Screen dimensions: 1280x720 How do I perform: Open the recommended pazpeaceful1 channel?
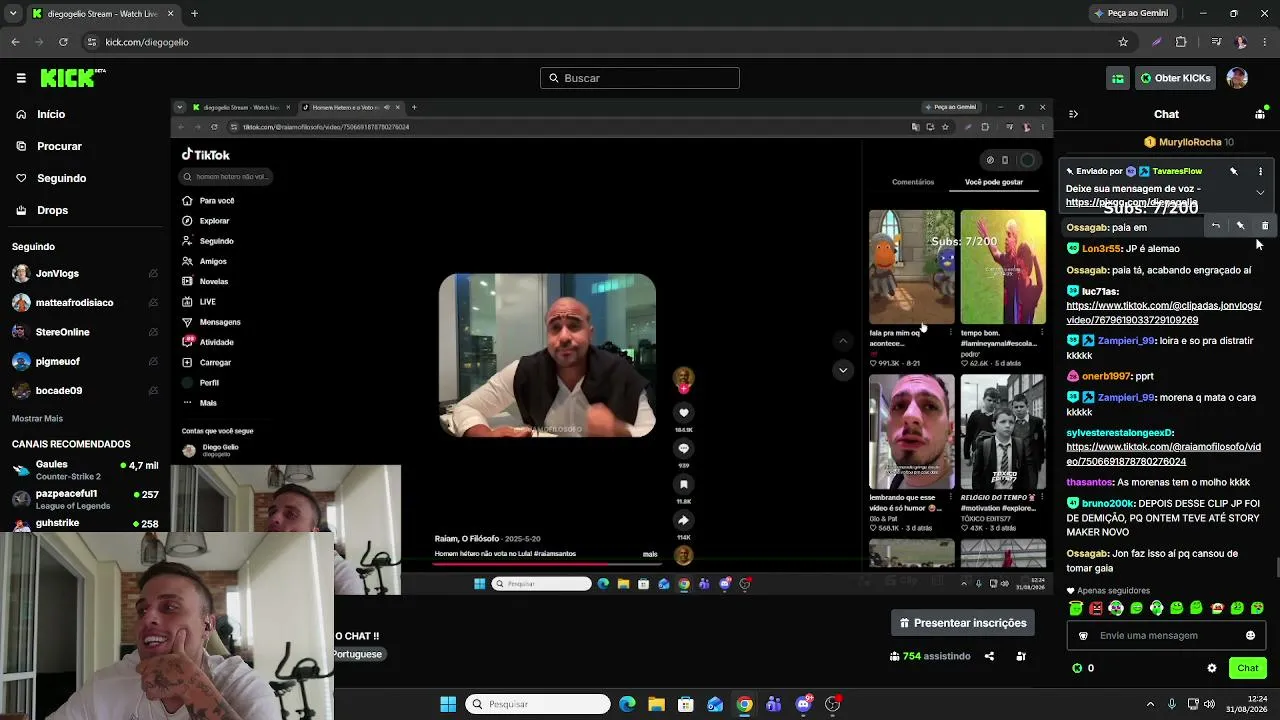pyautogui.click(x=85, y=498)
